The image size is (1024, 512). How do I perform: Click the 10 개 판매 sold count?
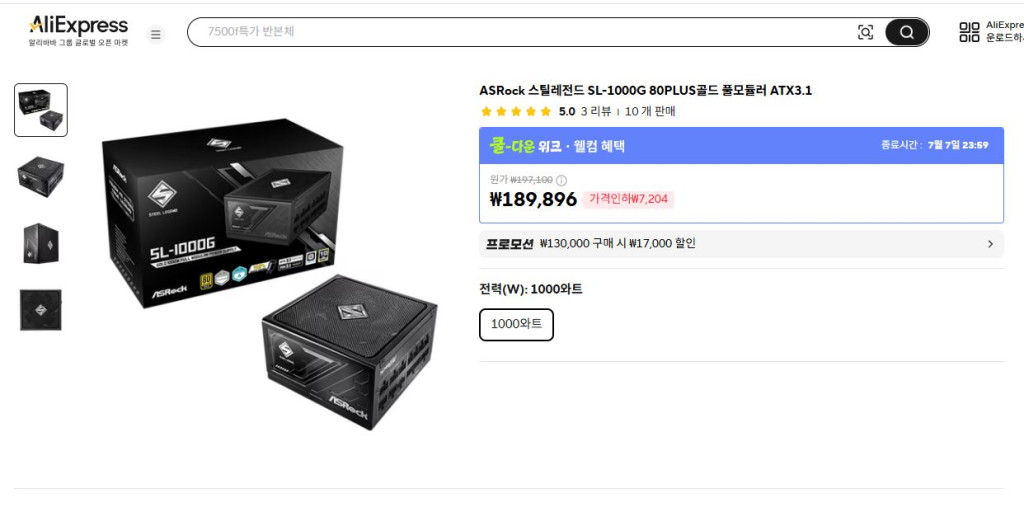650,112
